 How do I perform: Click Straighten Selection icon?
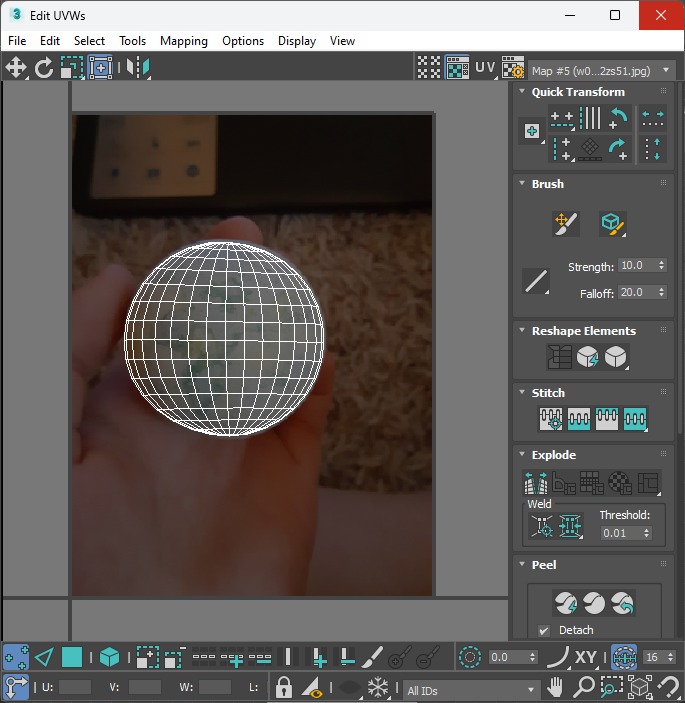tap(559, 357)
